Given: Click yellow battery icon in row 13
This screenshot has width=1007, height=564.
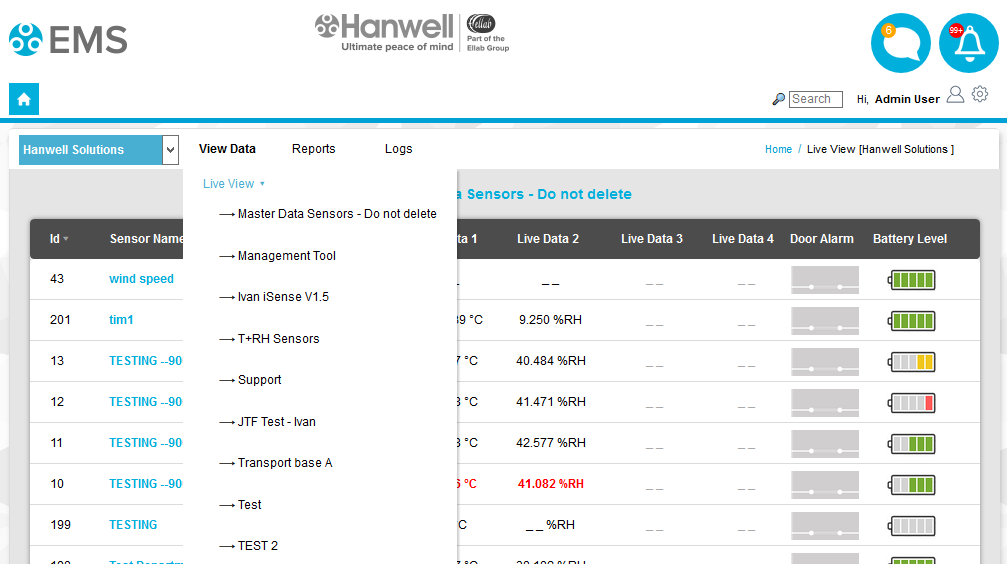Looking at the screenshot, I should 911,362.
